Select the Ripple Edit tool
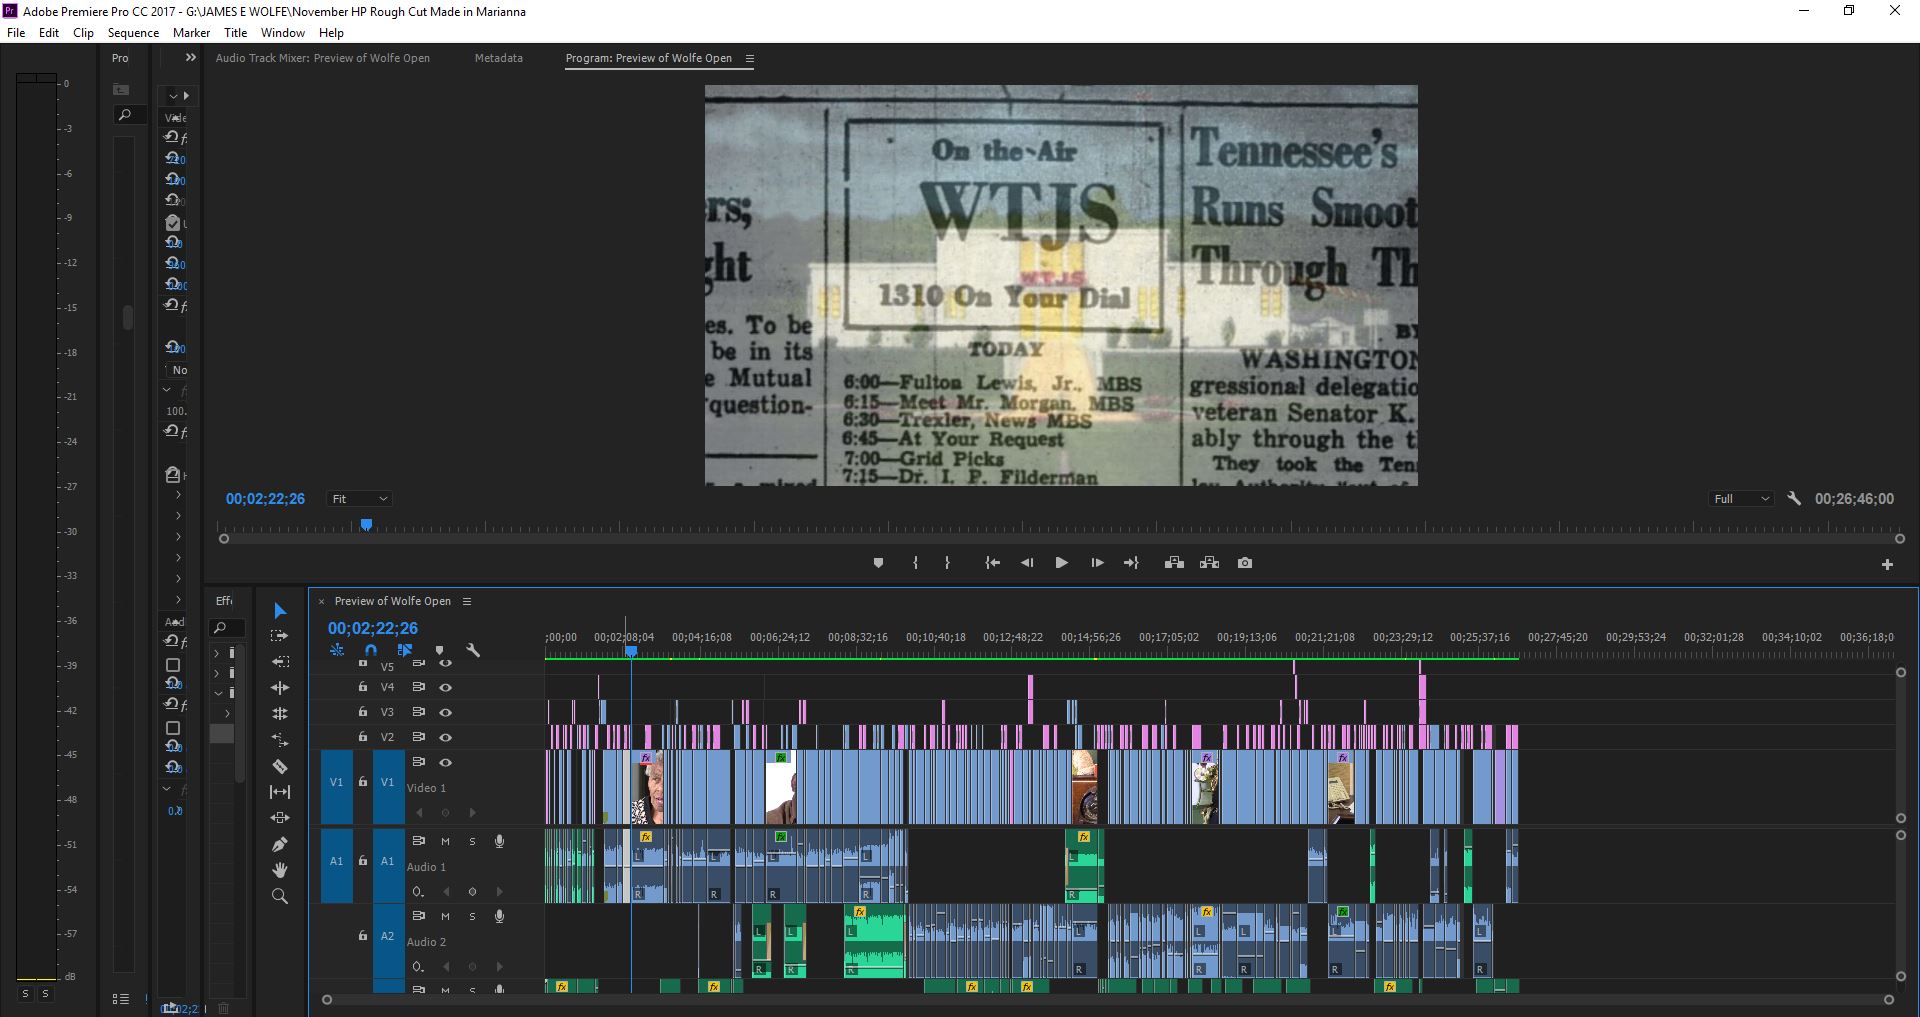 [x=280, y=688]
